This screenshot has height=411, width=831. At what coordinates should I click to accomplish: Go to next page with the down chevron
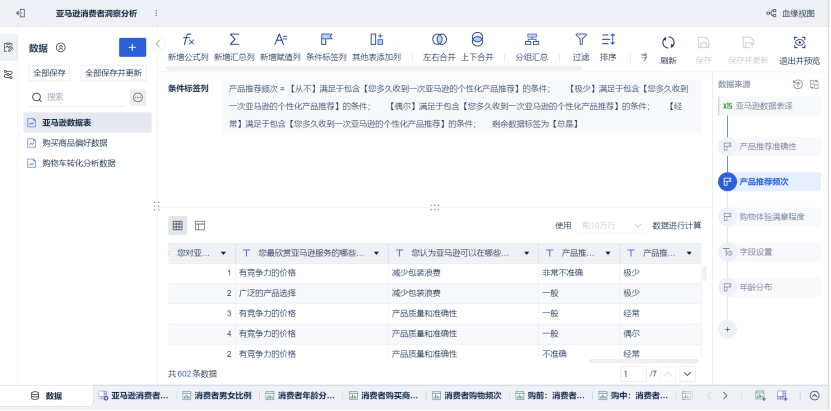click(x=687, y=374)
